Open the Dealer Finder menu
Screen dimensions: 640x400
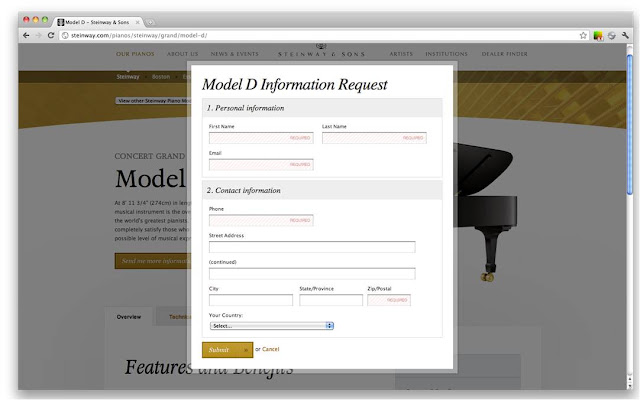(x=504, y=54)
